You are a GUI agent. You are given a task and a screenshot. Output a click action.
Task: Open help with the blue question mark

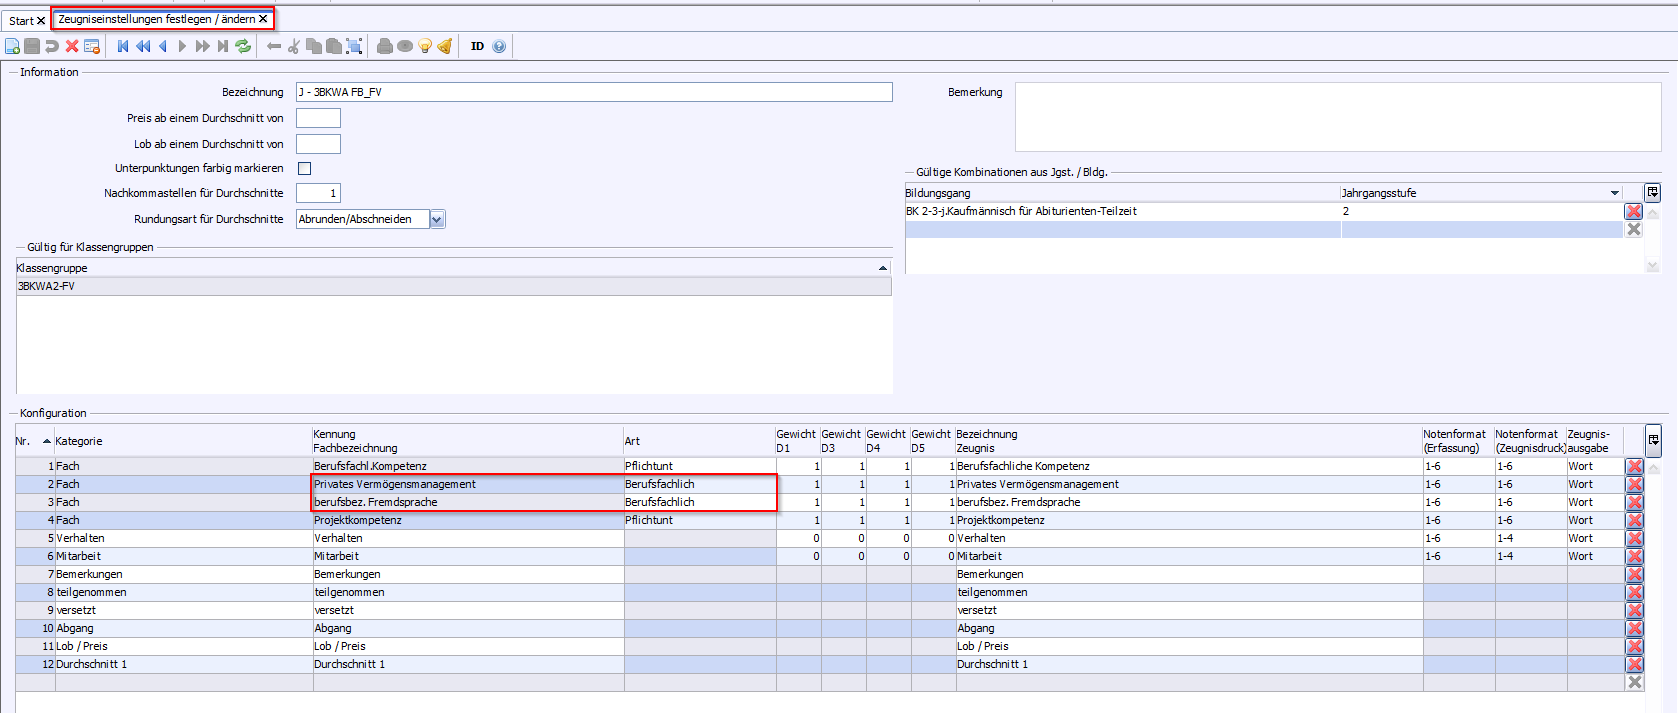tap(499, 46)
